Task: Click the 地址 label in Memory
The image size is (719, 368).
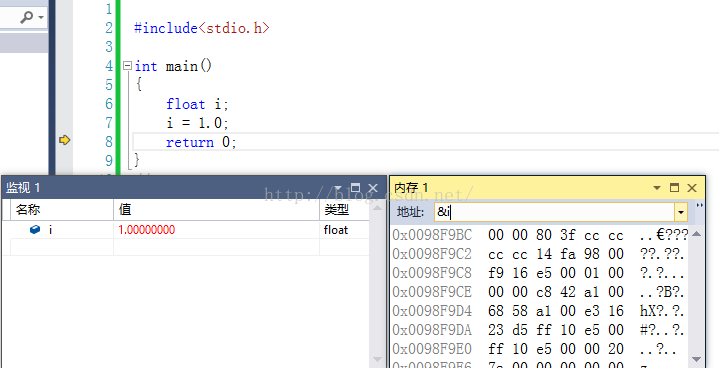Action: click(x=411, y=212)
